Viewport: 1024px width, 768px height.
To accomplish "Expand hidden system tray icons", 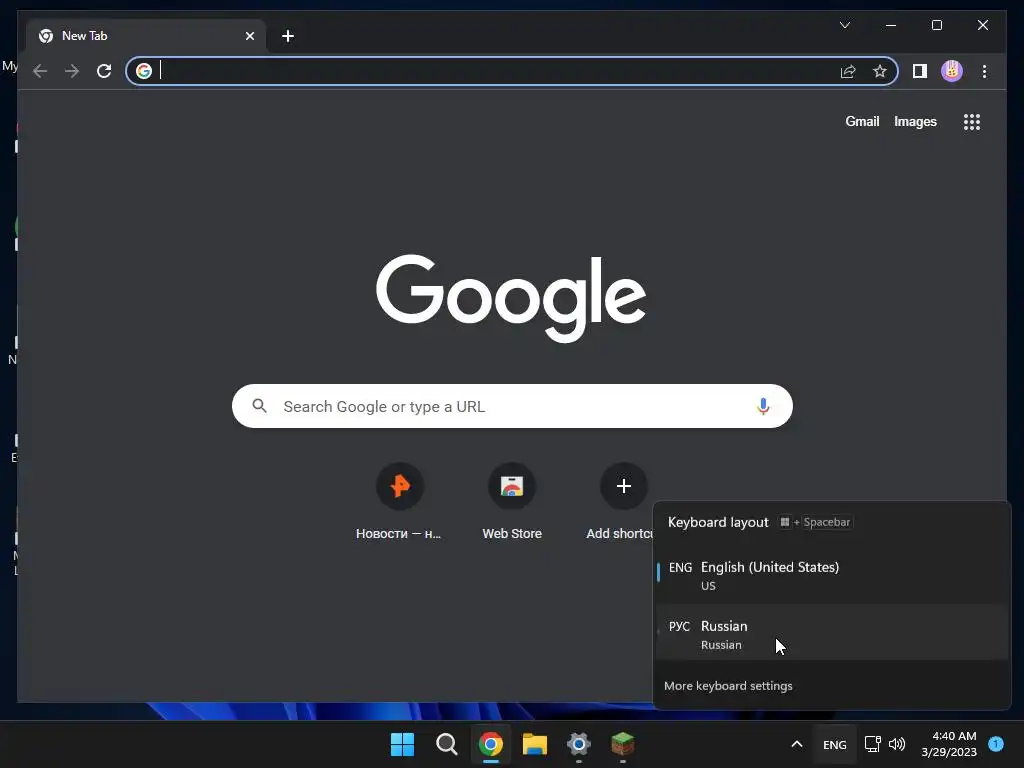I will (x=797, y=744).
